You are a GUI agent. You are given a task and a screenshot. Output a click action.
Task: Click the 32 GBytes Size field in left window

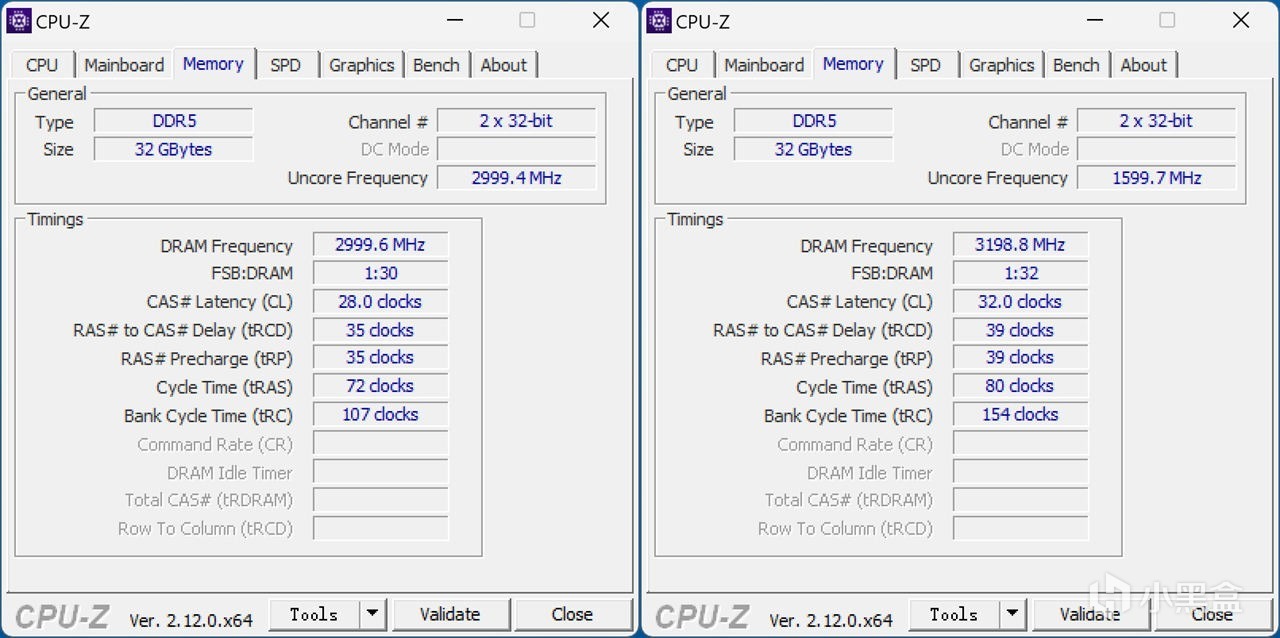174,149
